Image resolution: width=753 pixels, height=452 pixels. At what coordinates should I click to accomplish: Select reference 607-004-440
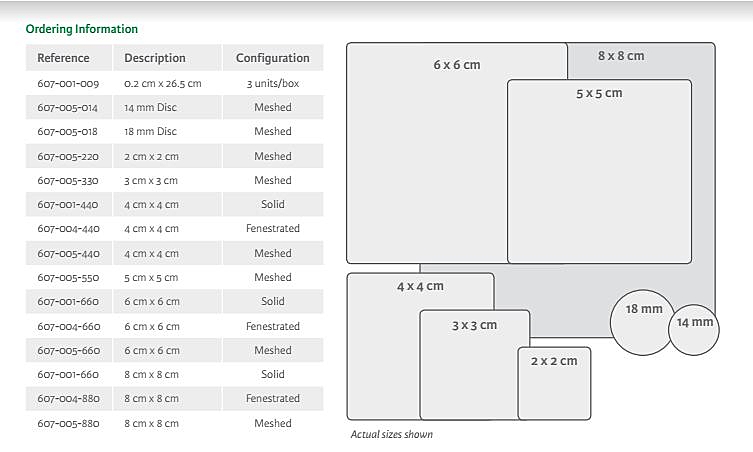68,228
